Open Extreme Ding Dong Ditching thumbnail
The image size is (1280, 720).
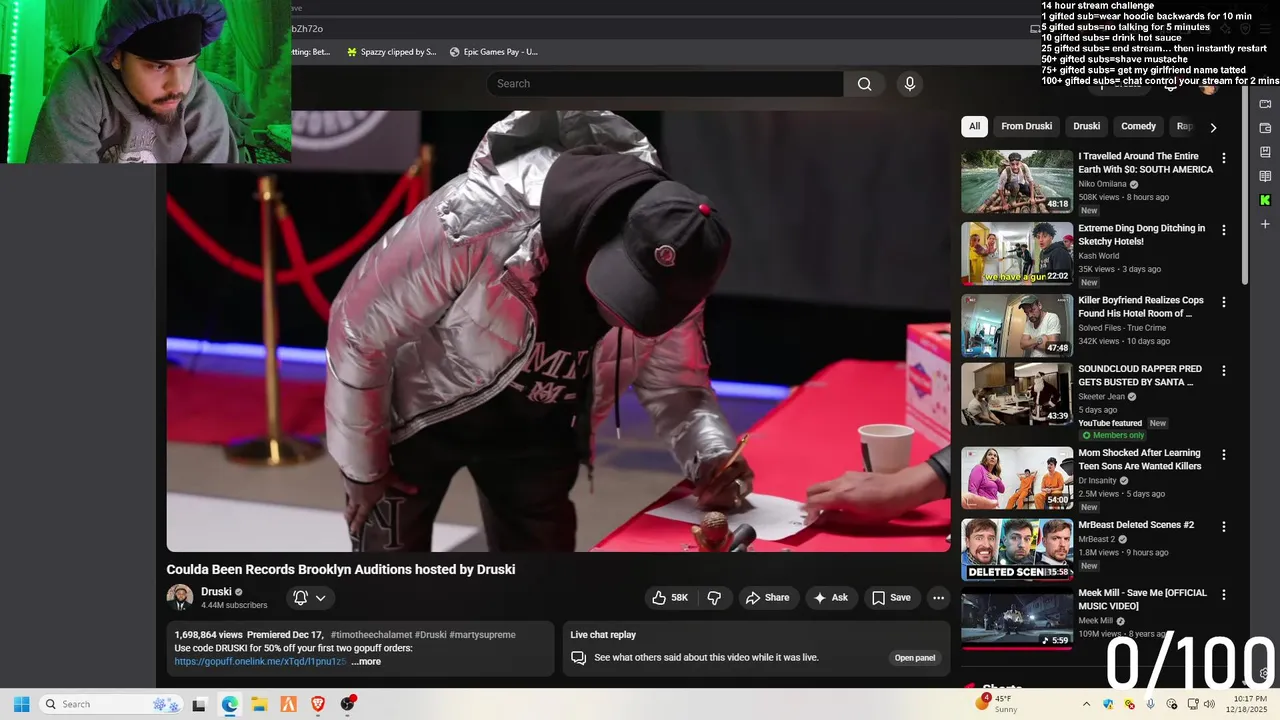[x=1017, y=253]
